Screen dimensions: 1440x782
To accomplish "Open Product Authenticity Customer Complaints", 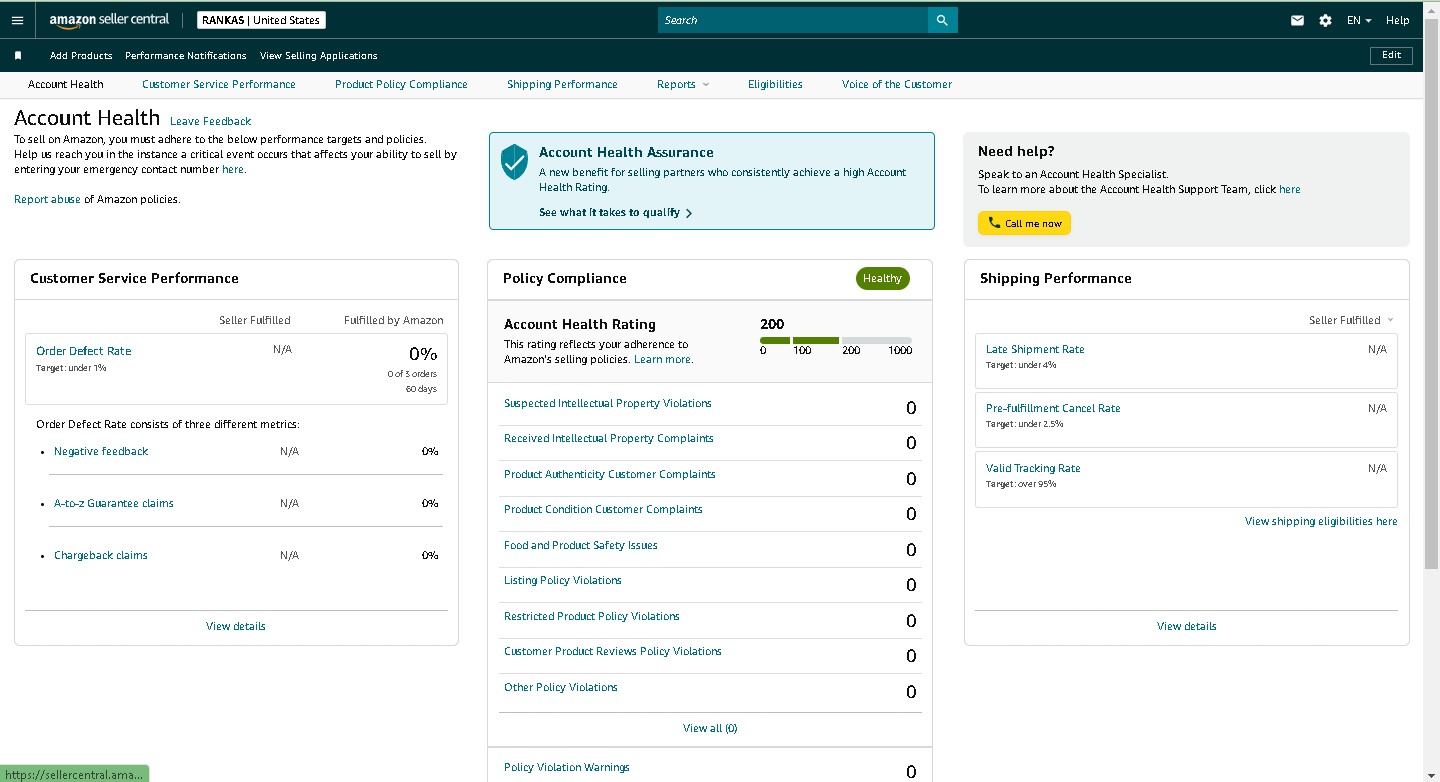I will click(610, 475).
